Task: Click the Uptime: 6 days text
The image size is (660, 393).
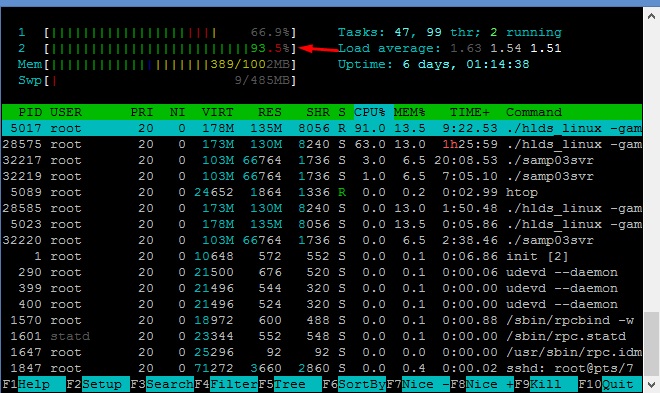Action: coord(434,64)
